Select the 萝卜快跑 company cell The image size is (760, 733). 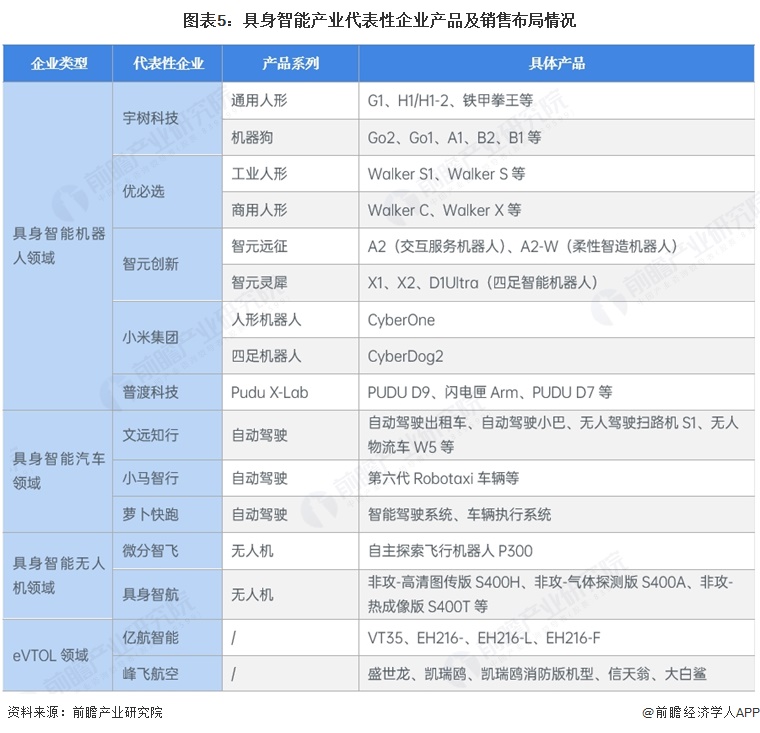point(168,514)
